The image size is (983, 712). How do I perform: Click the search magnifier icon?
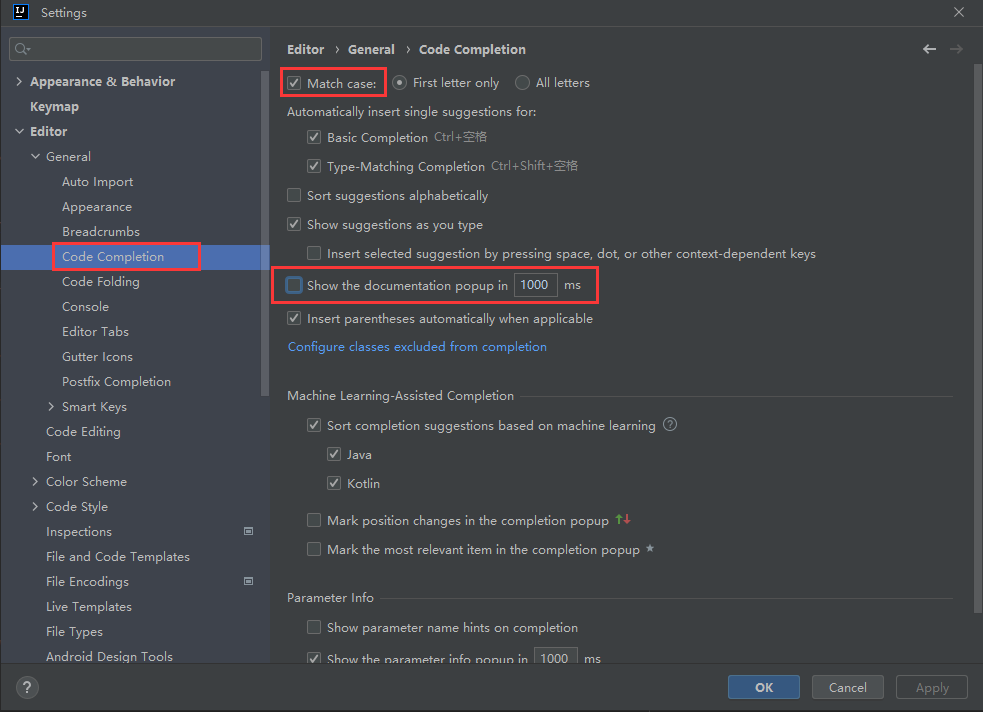[22, 49]
